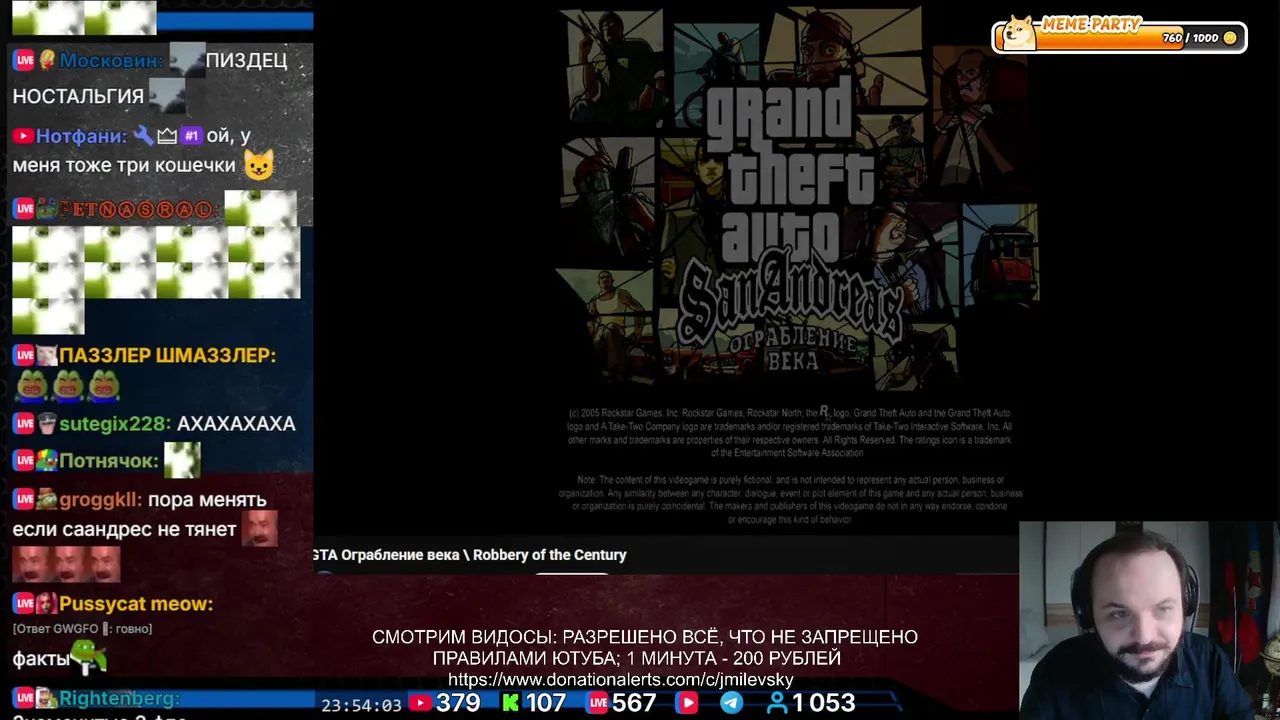Click the 'Ответ GWGFO' reply quote
Image resolution: width=1280 pixels, height=720 pixels.
[x=82, y=629]
